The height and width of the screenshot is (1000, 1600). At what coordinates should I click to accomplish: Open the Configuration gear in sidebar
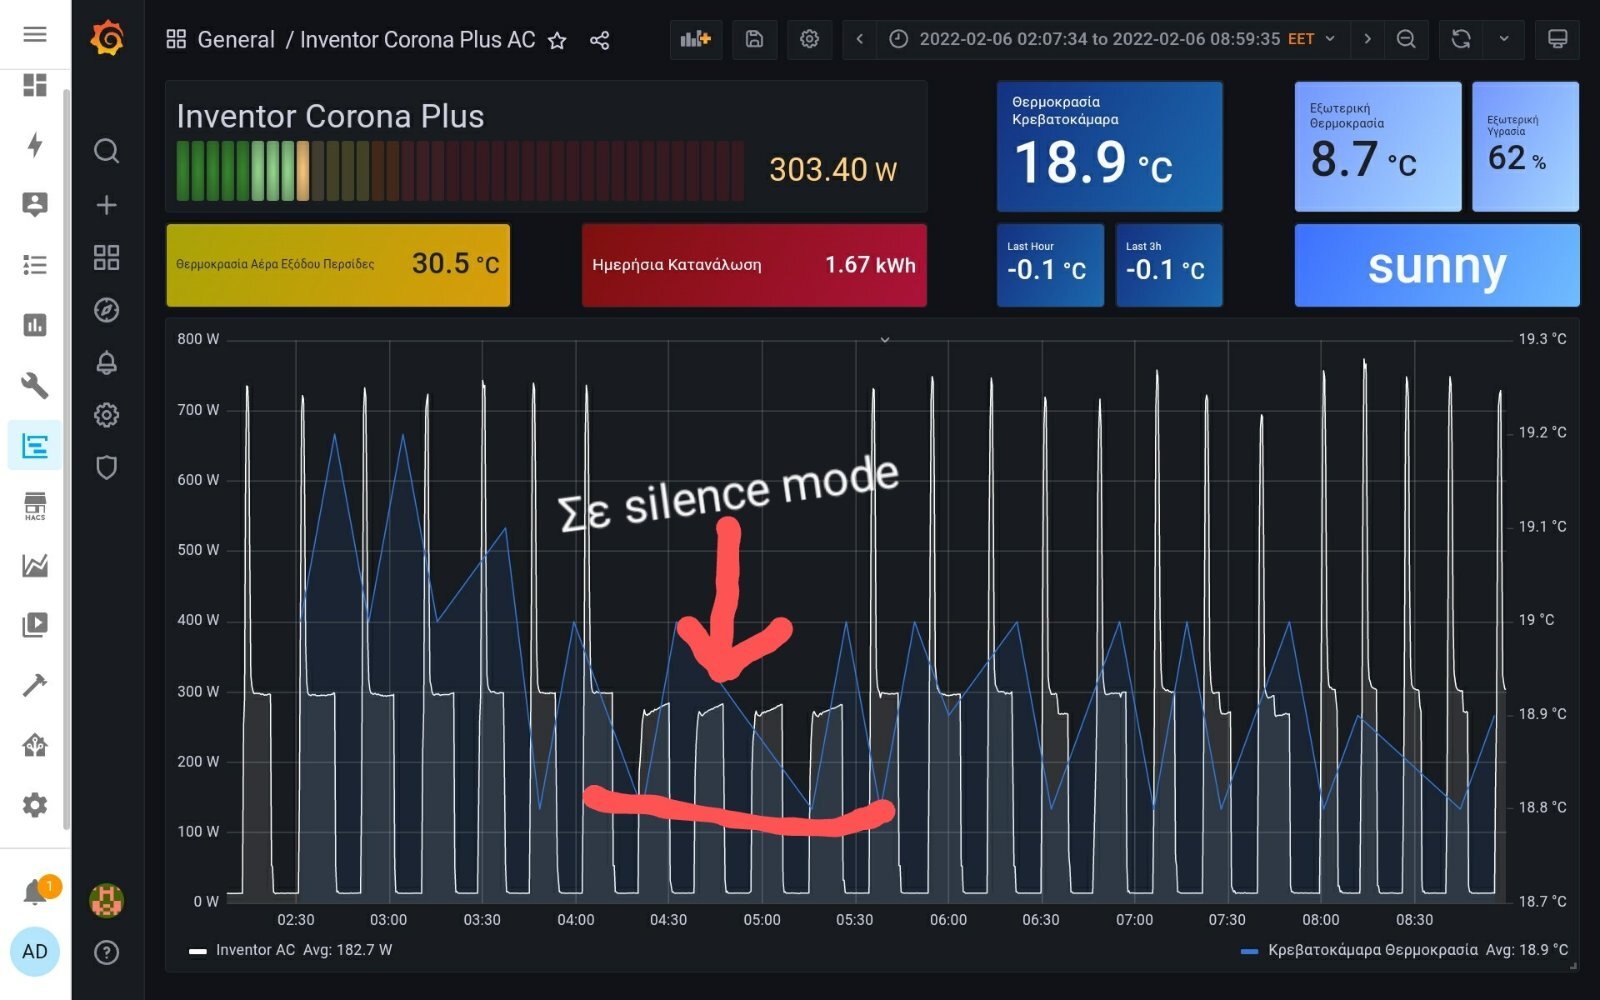coord(35,805)
